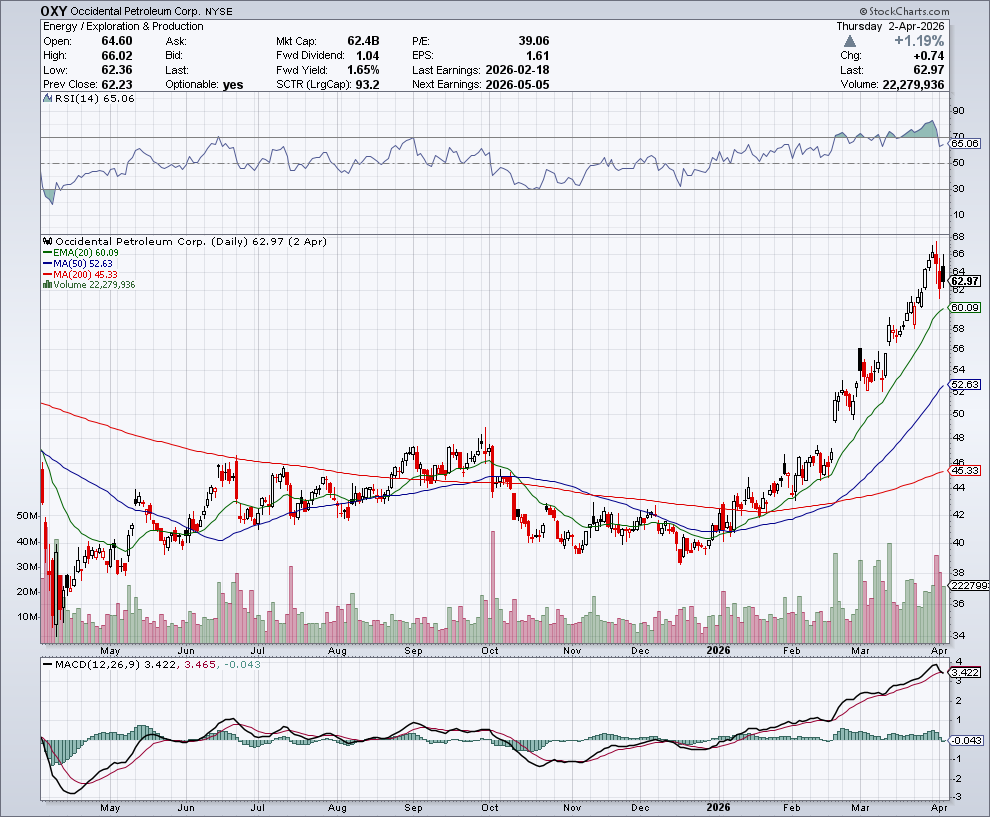The height and width of the screenshot is (817, 990).
Task: Click the black line marker before MACD(12,26,9)
Action: pyautogui.click(x=47, y=665)
